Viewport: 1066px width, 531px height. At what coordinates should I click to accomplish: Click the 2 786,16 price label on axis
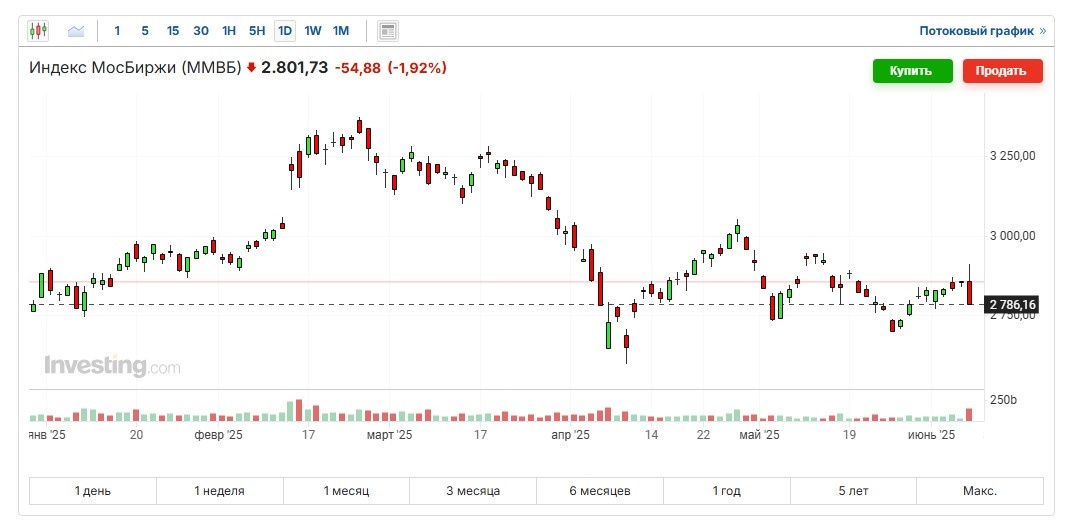point(1013,305)
